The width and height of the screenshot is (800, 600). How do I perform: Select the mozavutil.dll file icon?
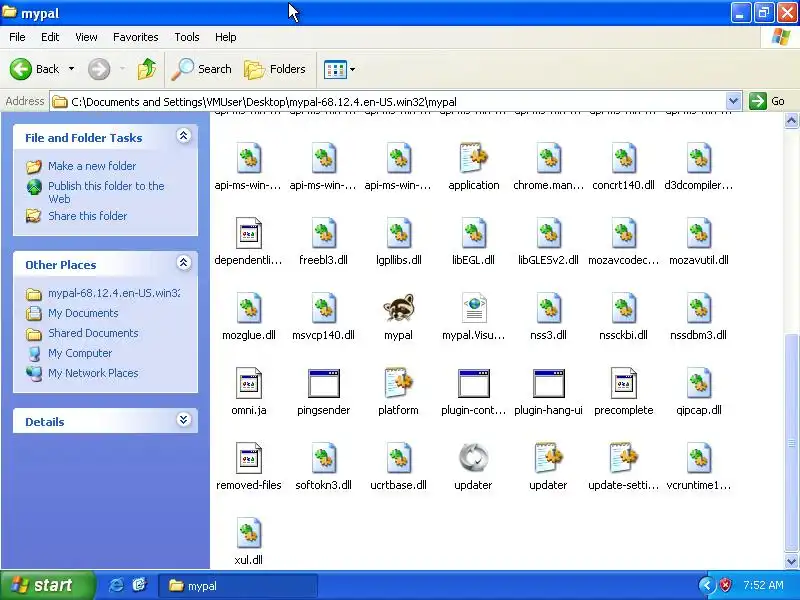tap(698, 233)
